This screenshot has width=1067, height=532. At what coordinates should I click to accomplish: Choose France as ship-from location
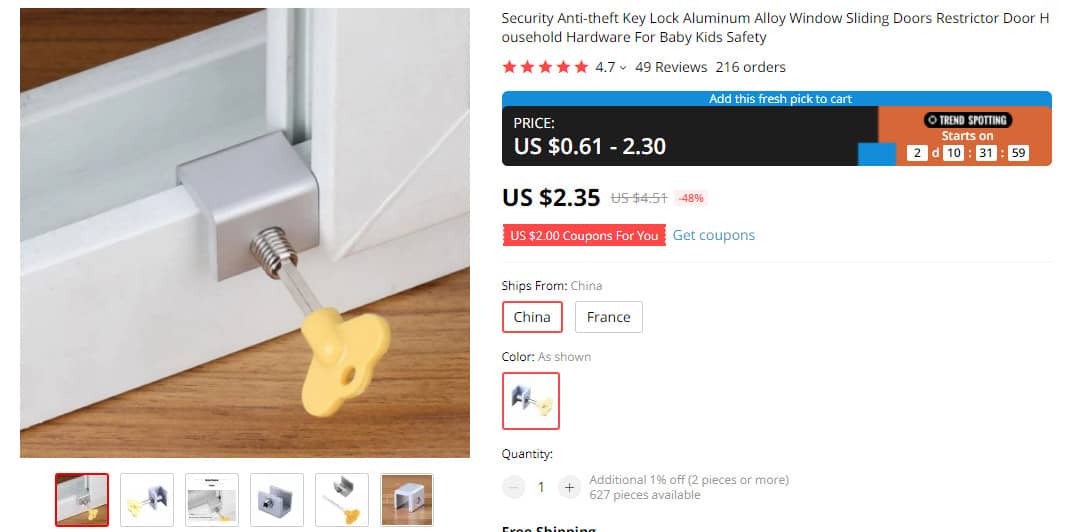coord(608,317)
